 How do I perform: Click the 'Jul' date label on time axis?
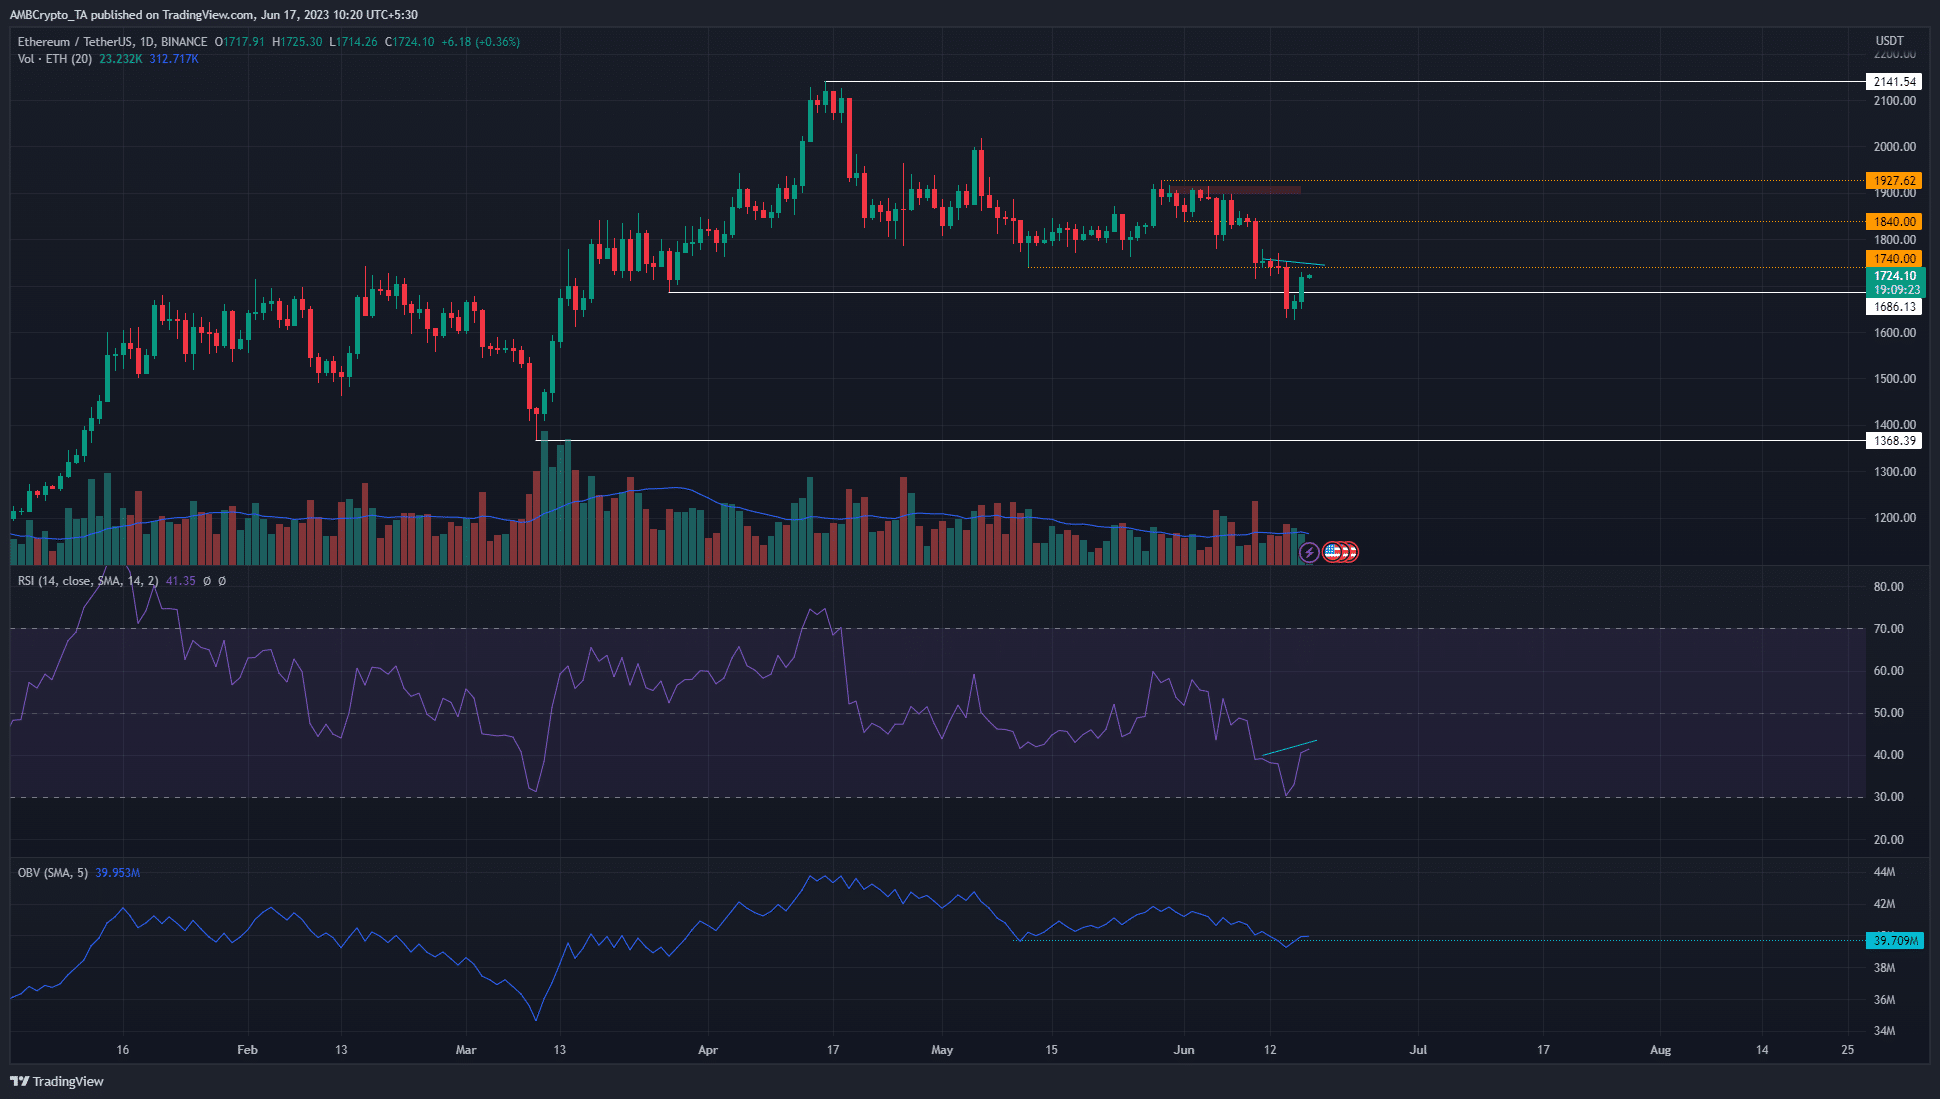coord(1418,1050)
